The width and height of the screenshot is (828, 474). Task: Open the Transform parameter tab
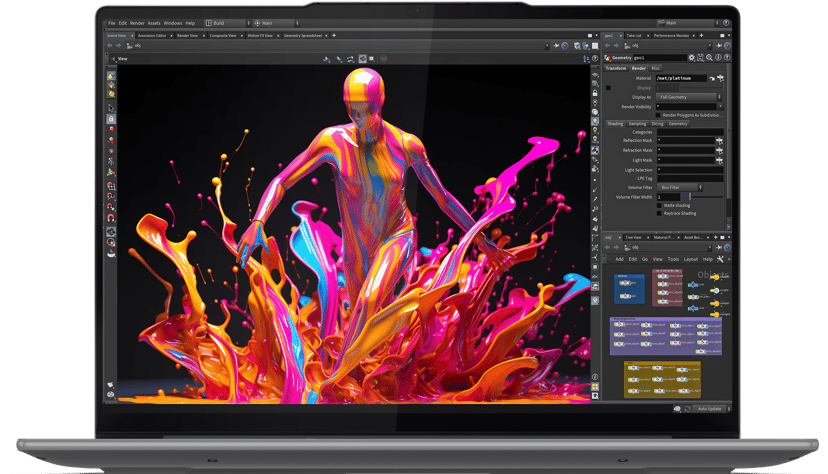pos(616,68)
